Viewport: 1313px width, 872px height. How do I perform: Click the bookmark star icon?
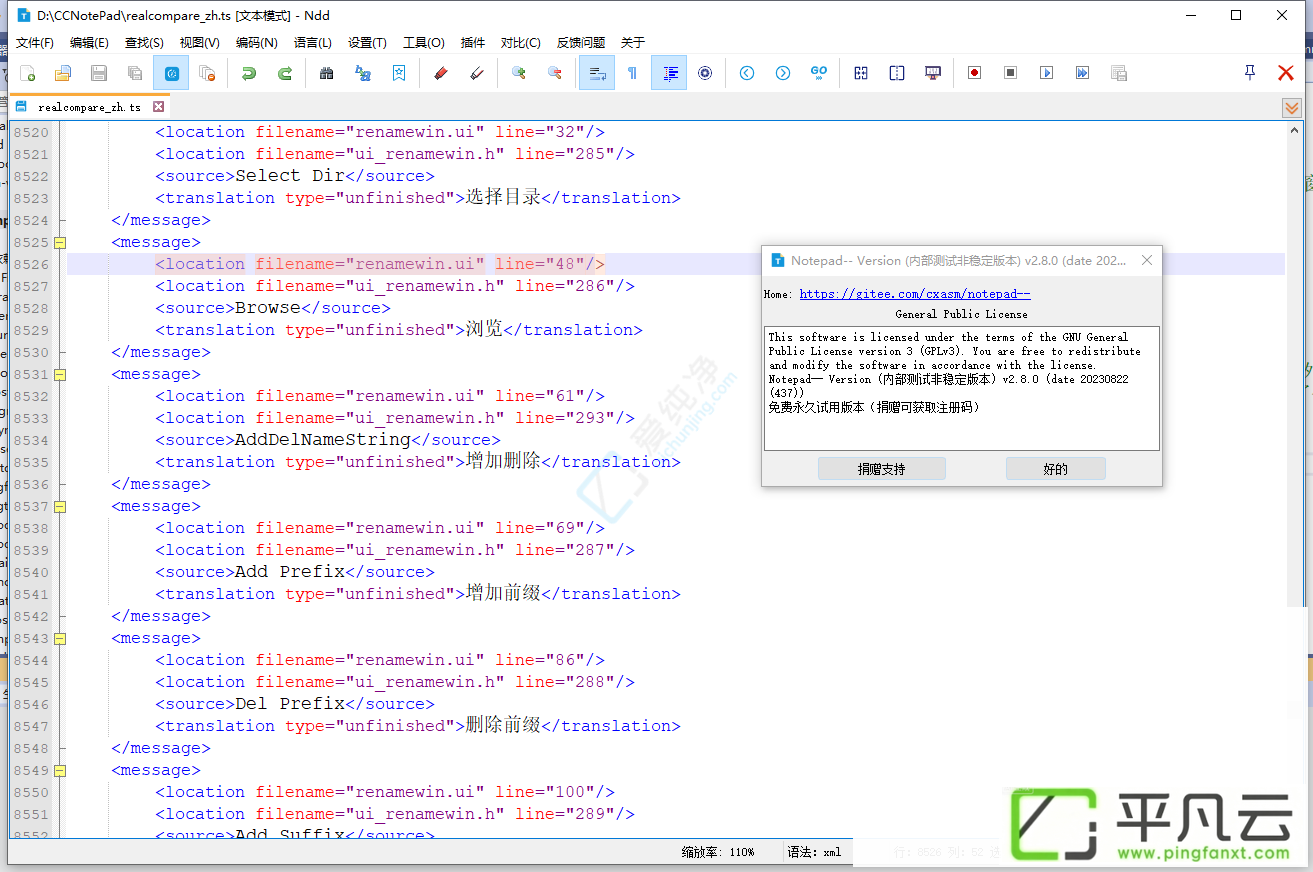pyautogui.click(x=399, y=73)
